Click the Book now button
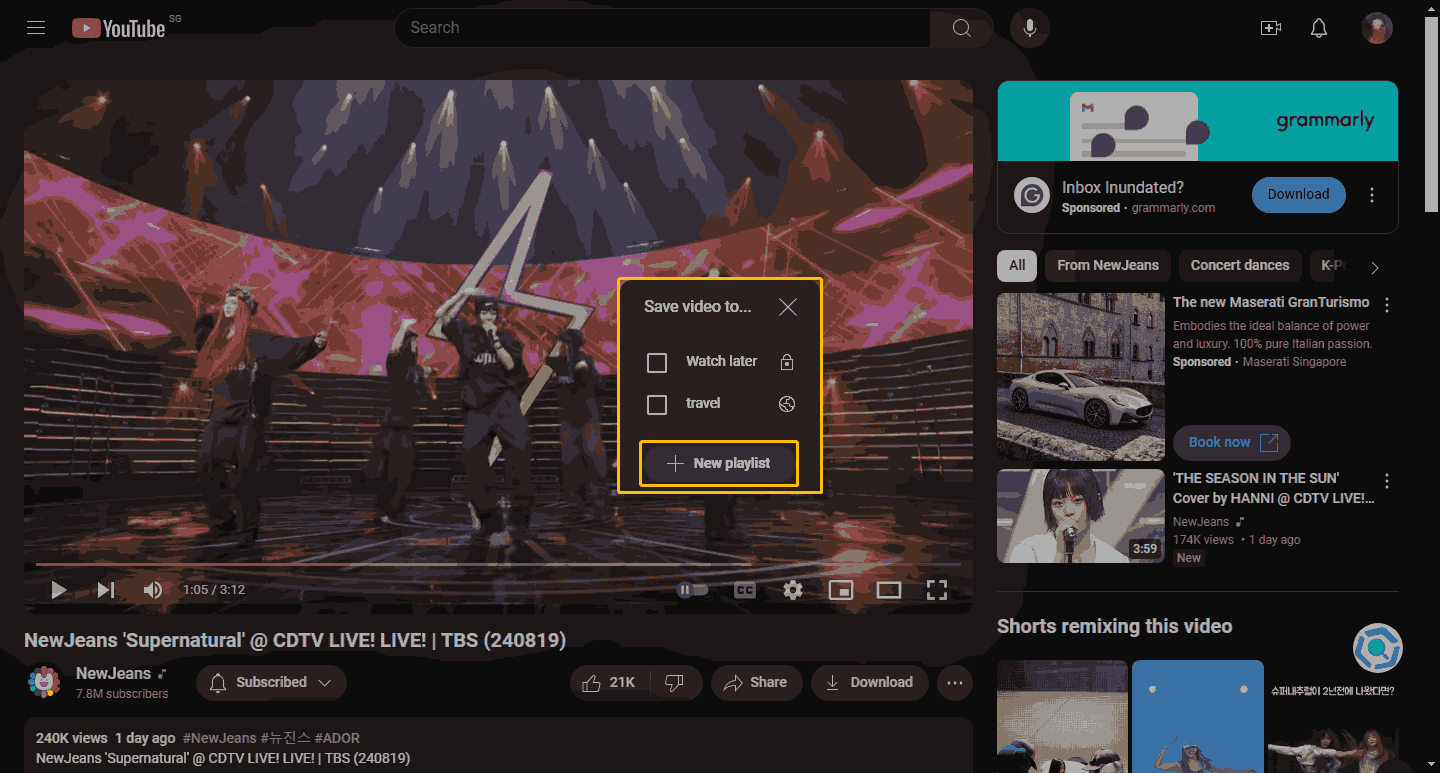This screenshot has width=1440, height=773. [x=1231, y=442]
